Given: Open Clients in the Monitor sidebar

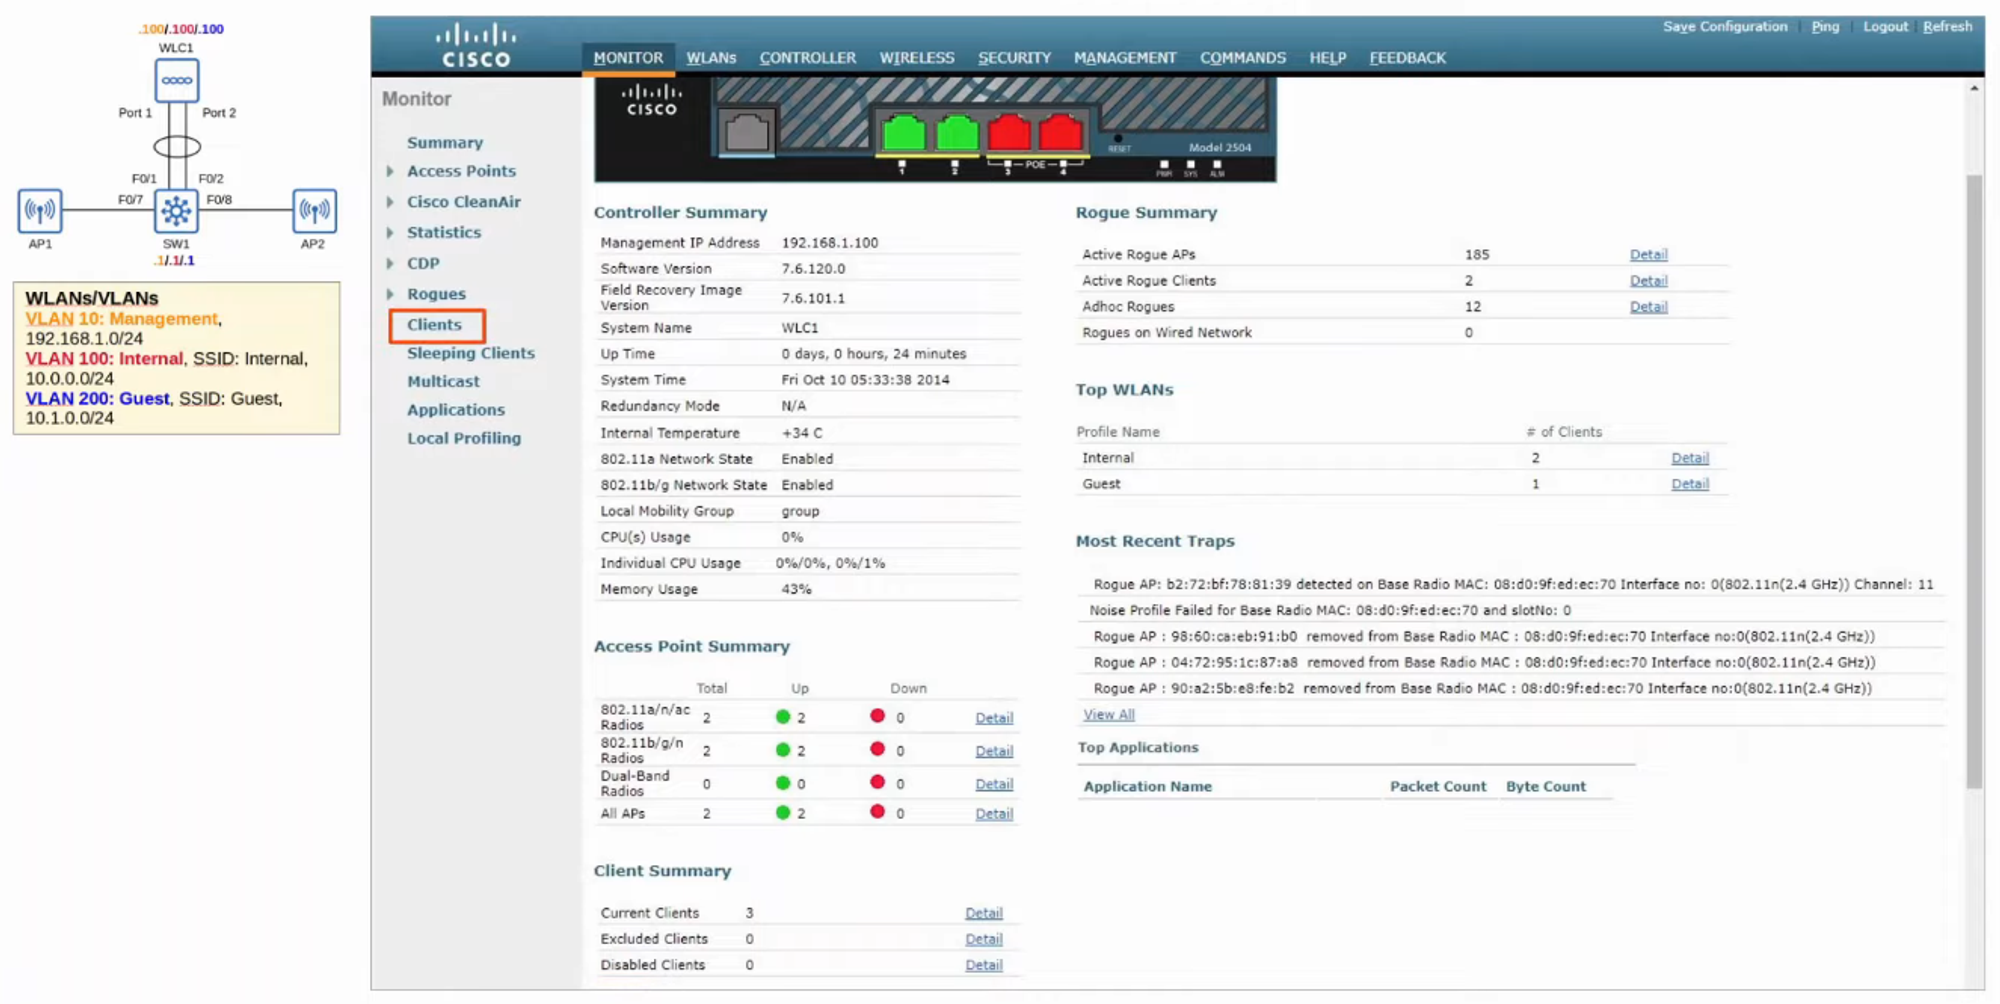Looking at the screenshot, I should 434,325.
